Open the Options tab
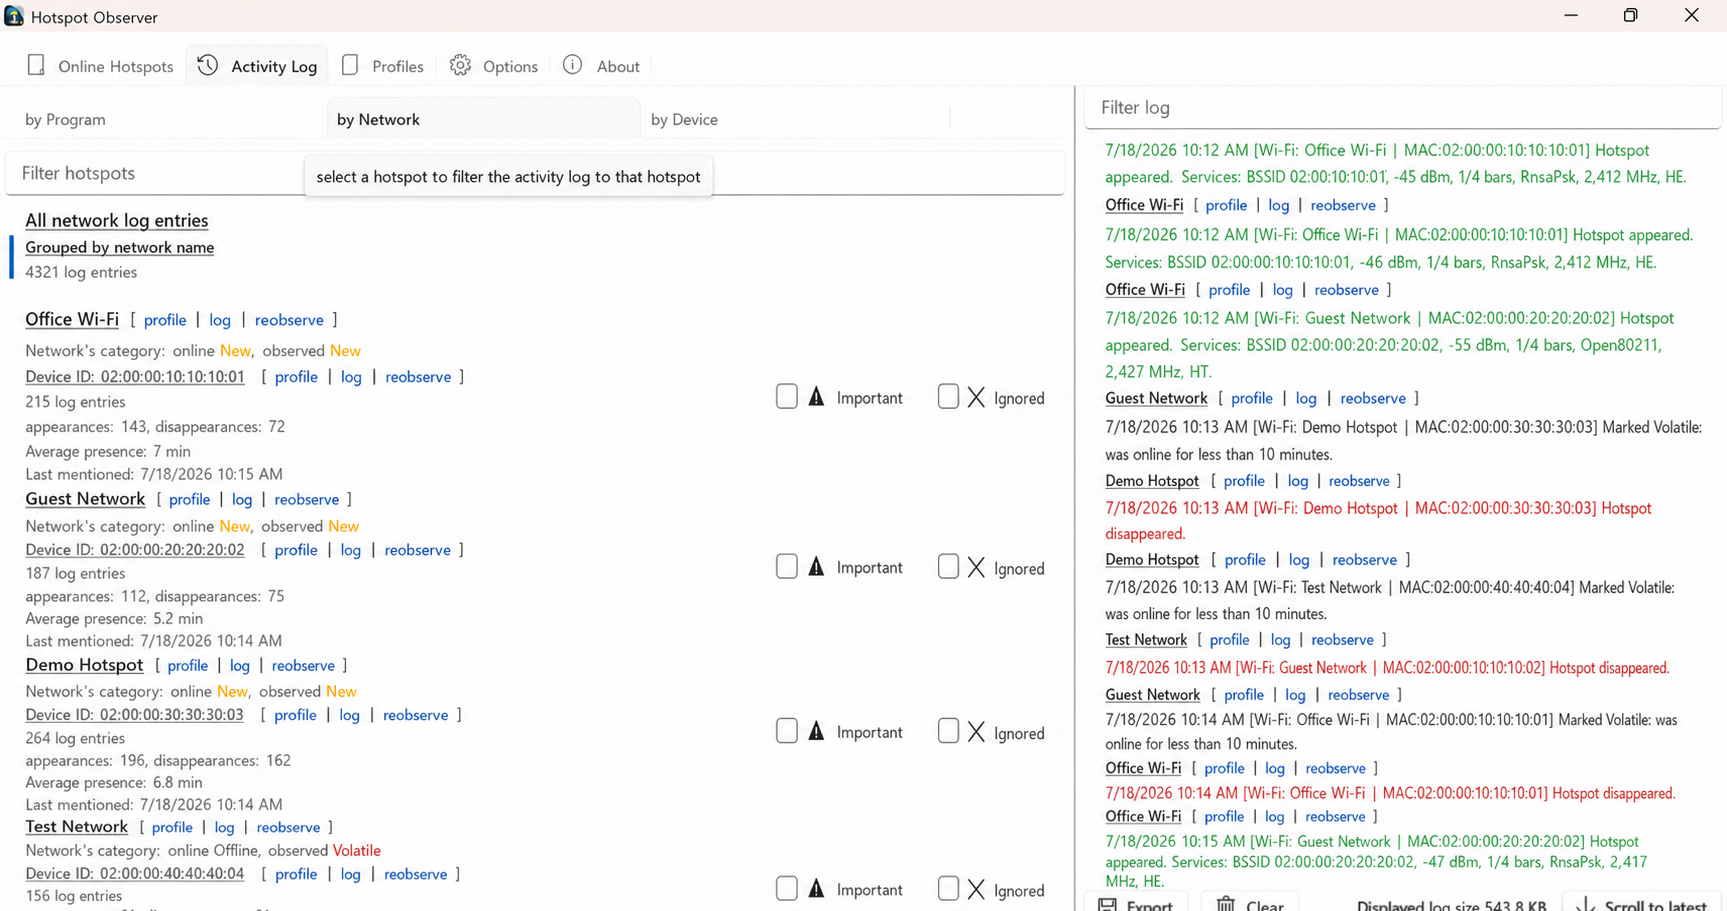This screenshot has height=911, width=1727. click(x=494, y=66)
